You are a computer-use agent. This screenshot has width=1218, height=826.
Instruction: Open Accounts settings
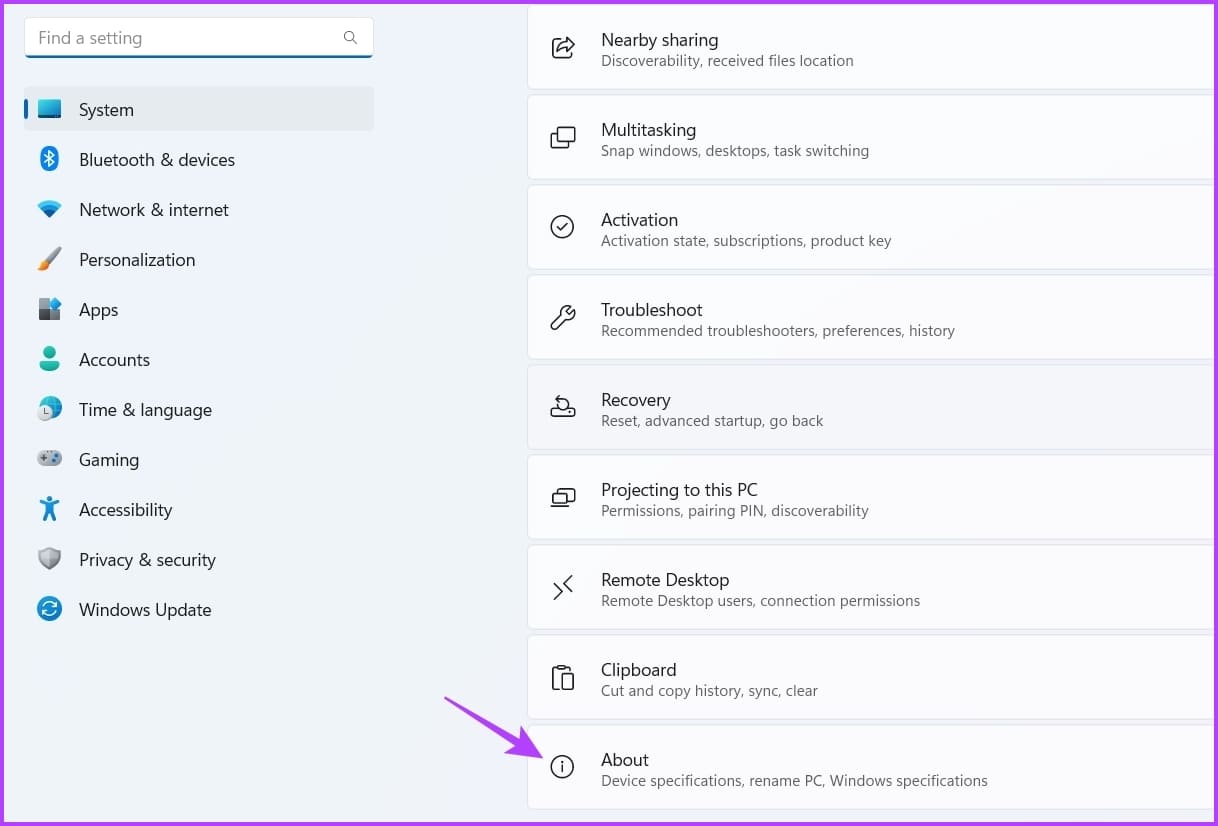click(x=199, y=359)
